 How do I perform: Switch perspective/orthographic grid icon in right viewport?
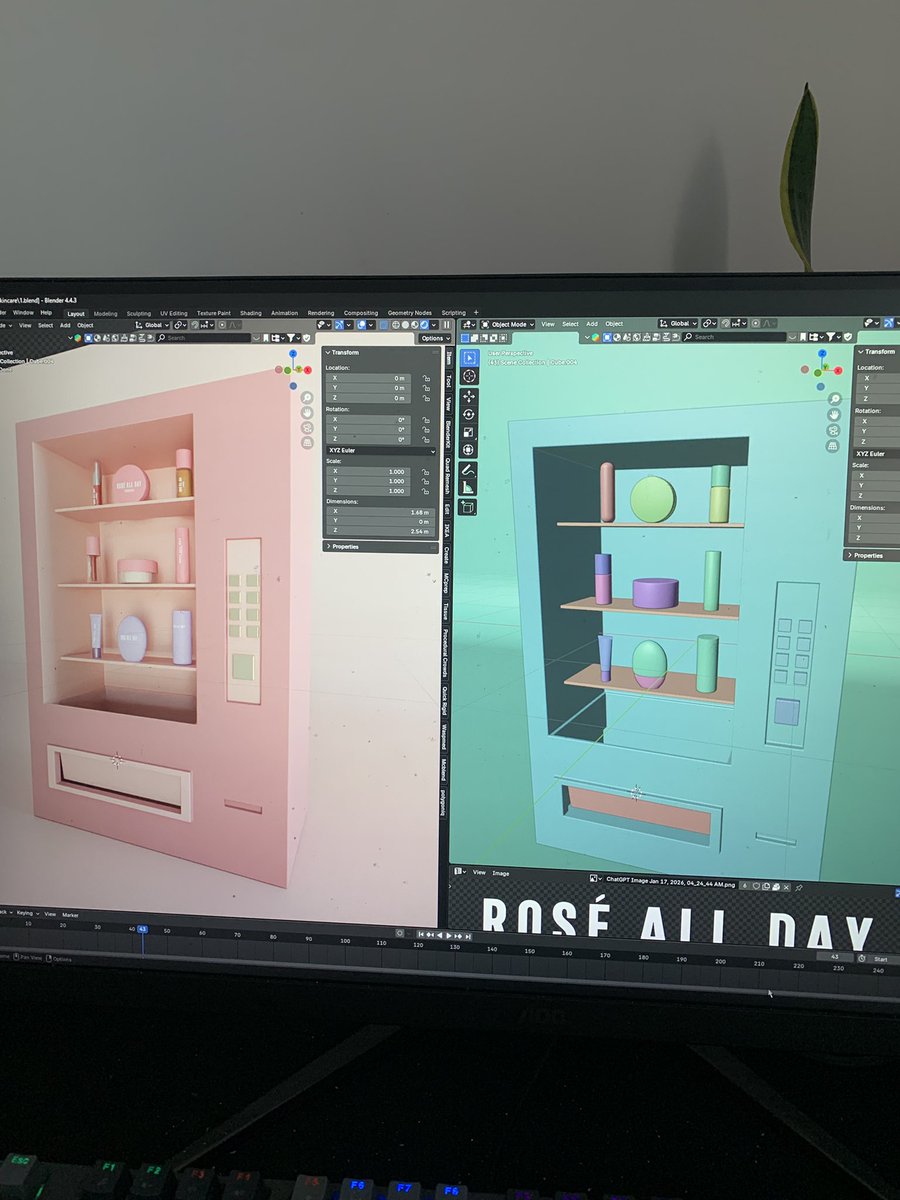(832, 445)
